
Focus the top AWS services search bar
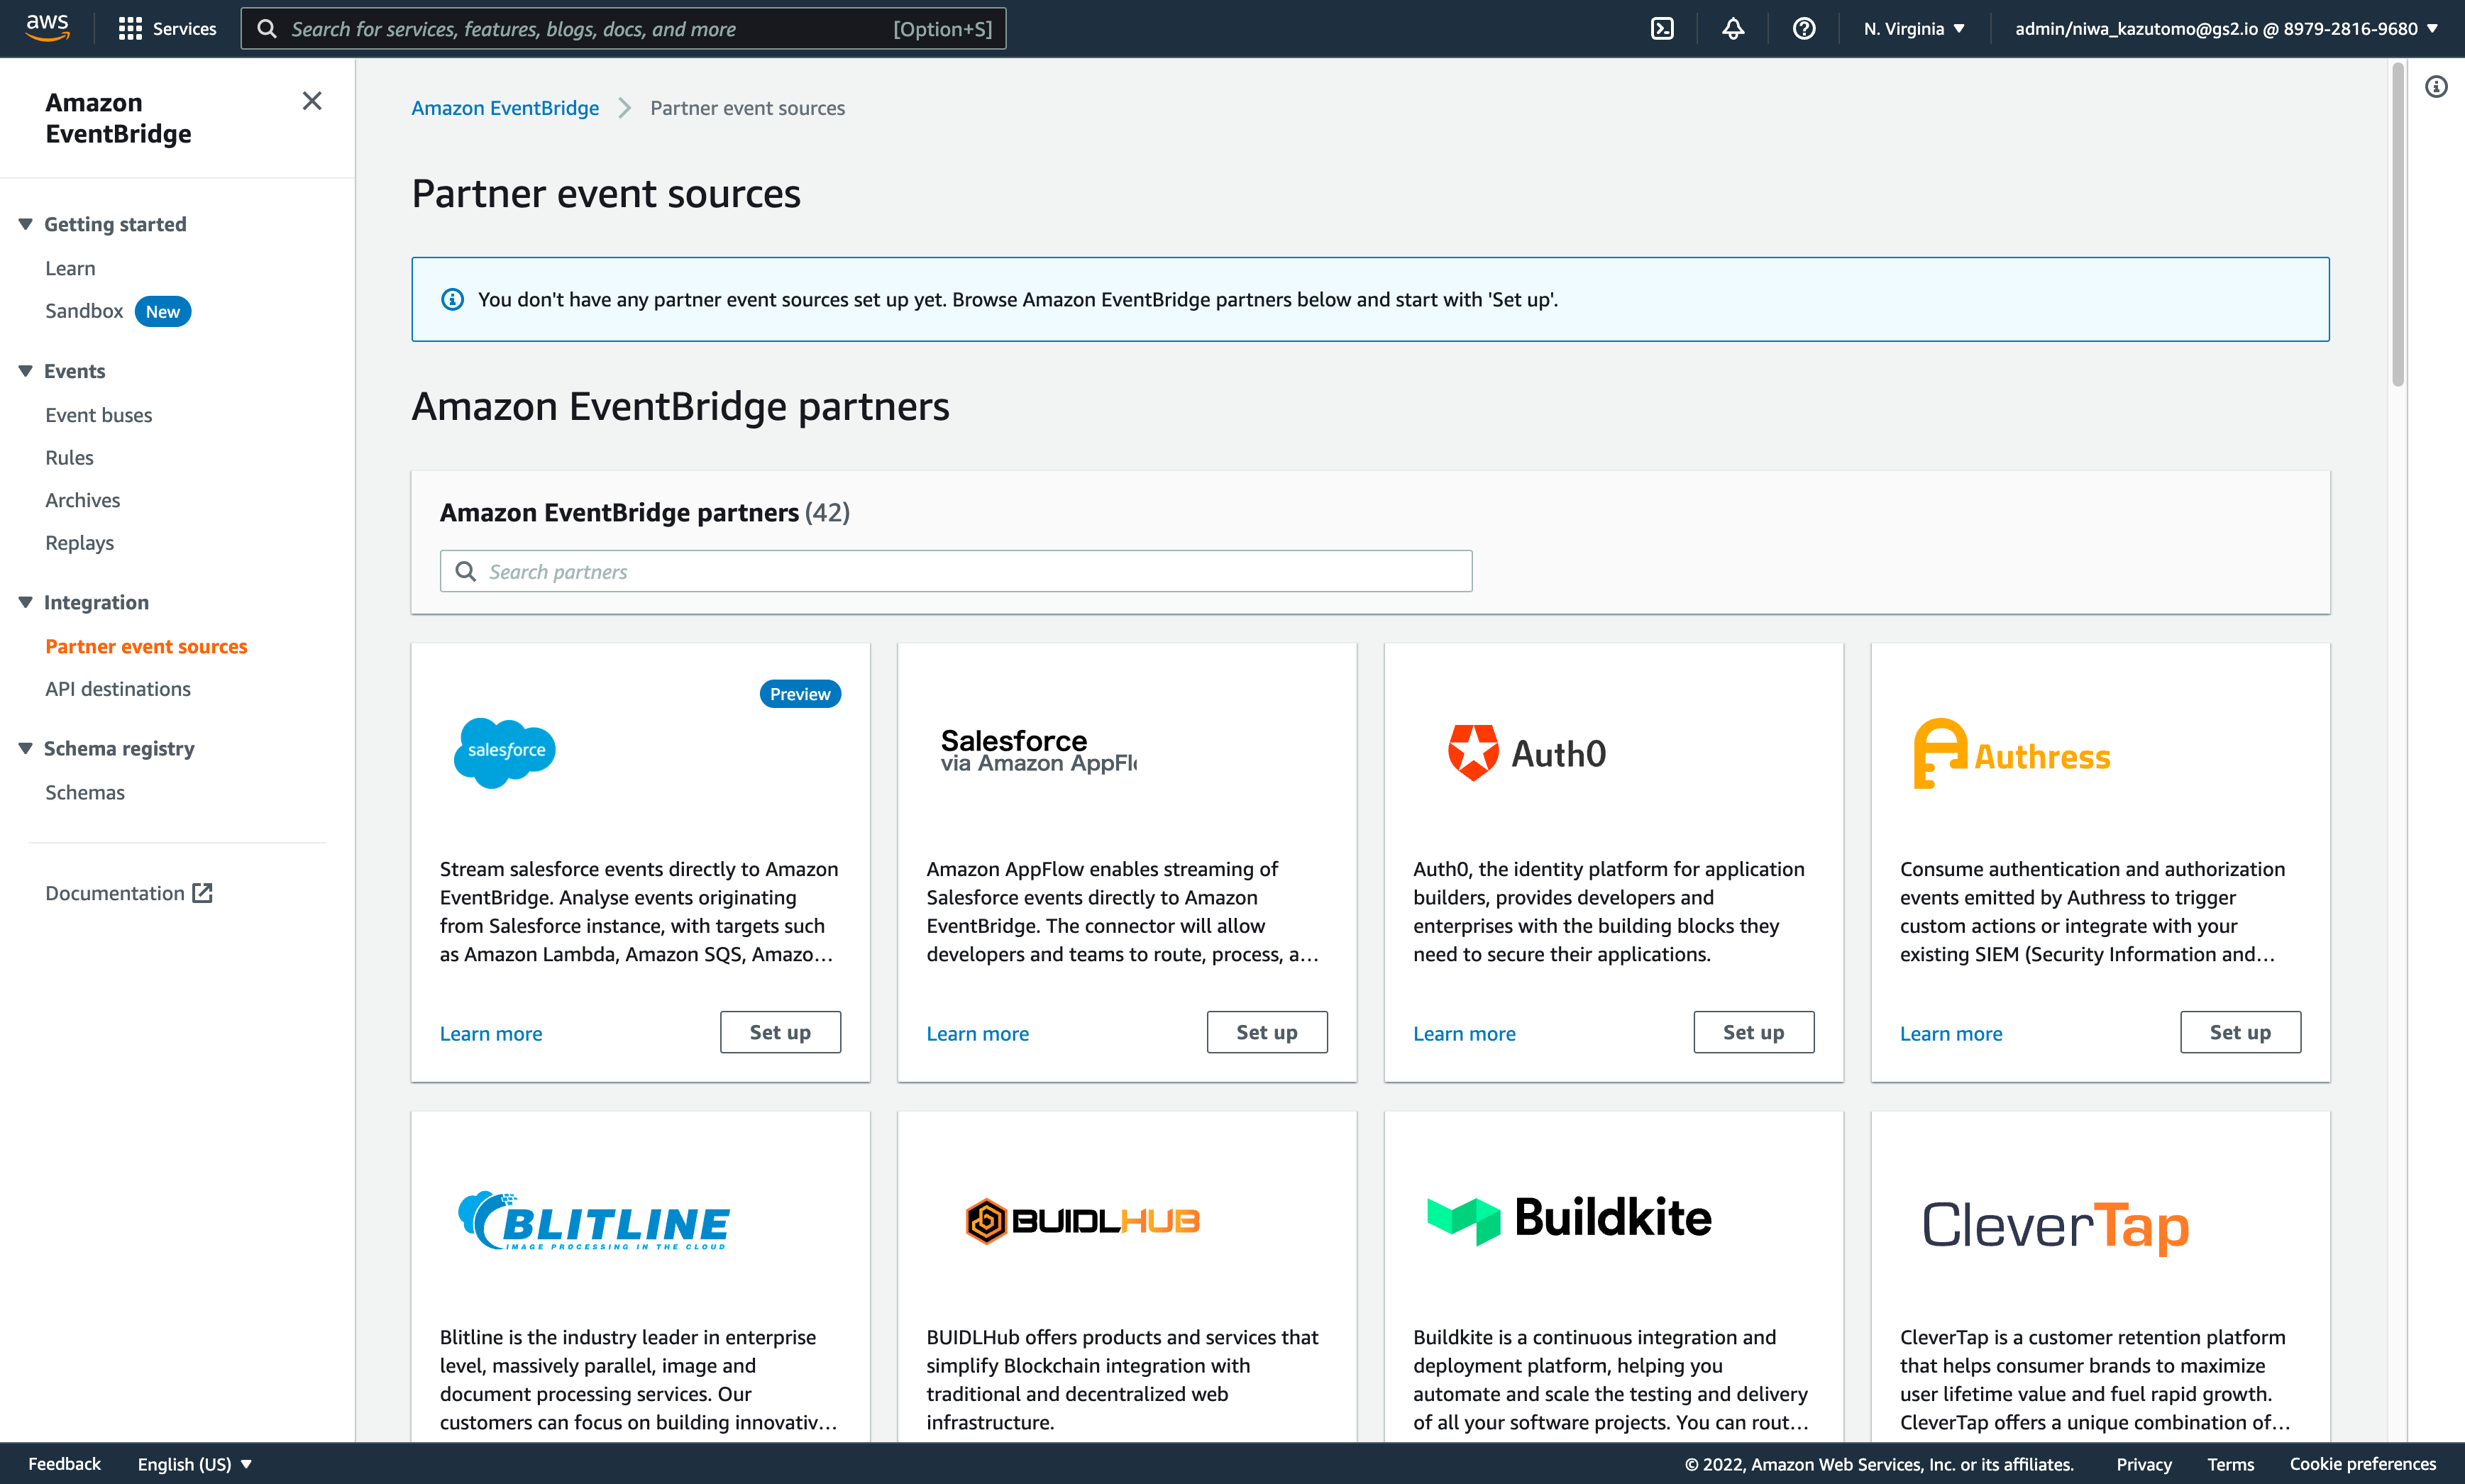pos(623,29)
